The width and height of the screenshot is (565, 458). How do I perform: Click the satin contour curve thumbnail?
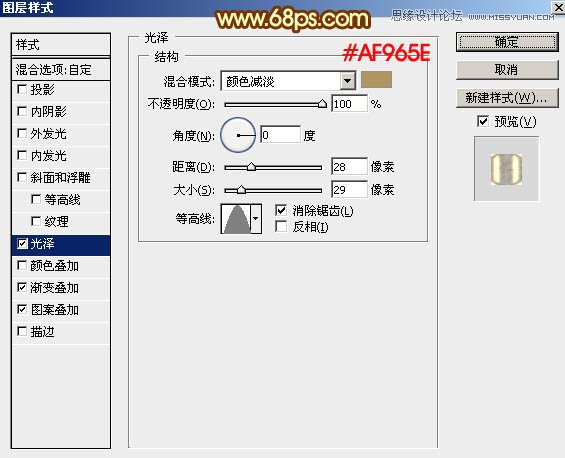pos(236,219)
